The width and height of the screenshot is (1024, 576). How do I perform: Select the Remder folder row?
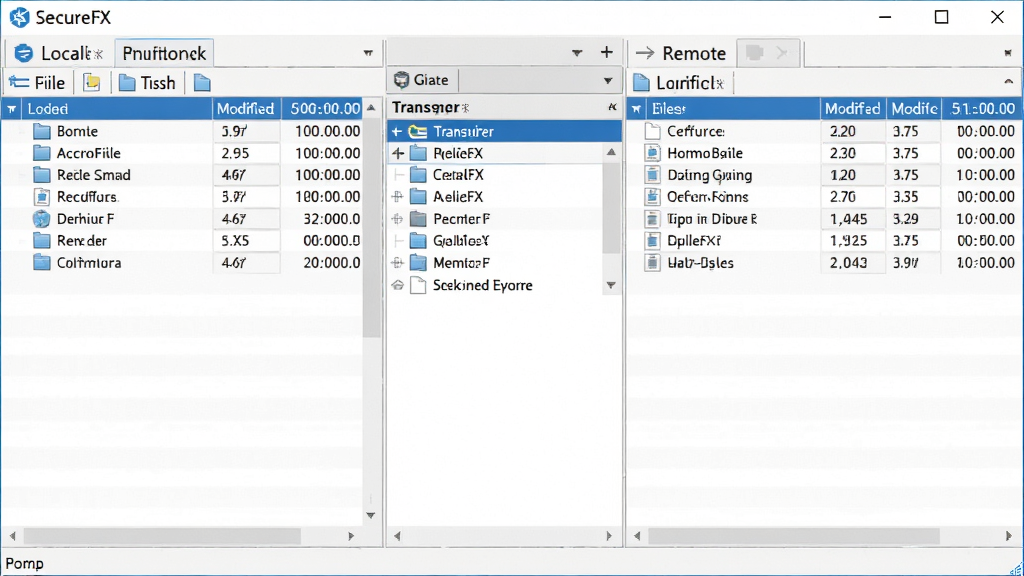click(x=182, y=241)
